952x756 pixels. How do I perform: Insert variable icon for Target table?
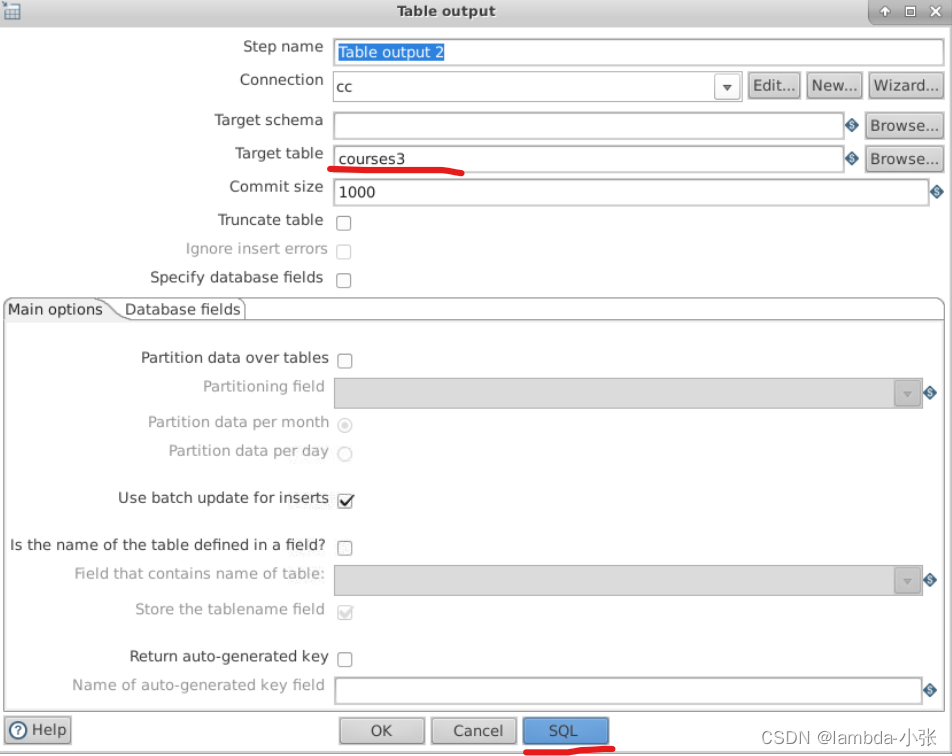pyautogui.click(x=852, y=158)
